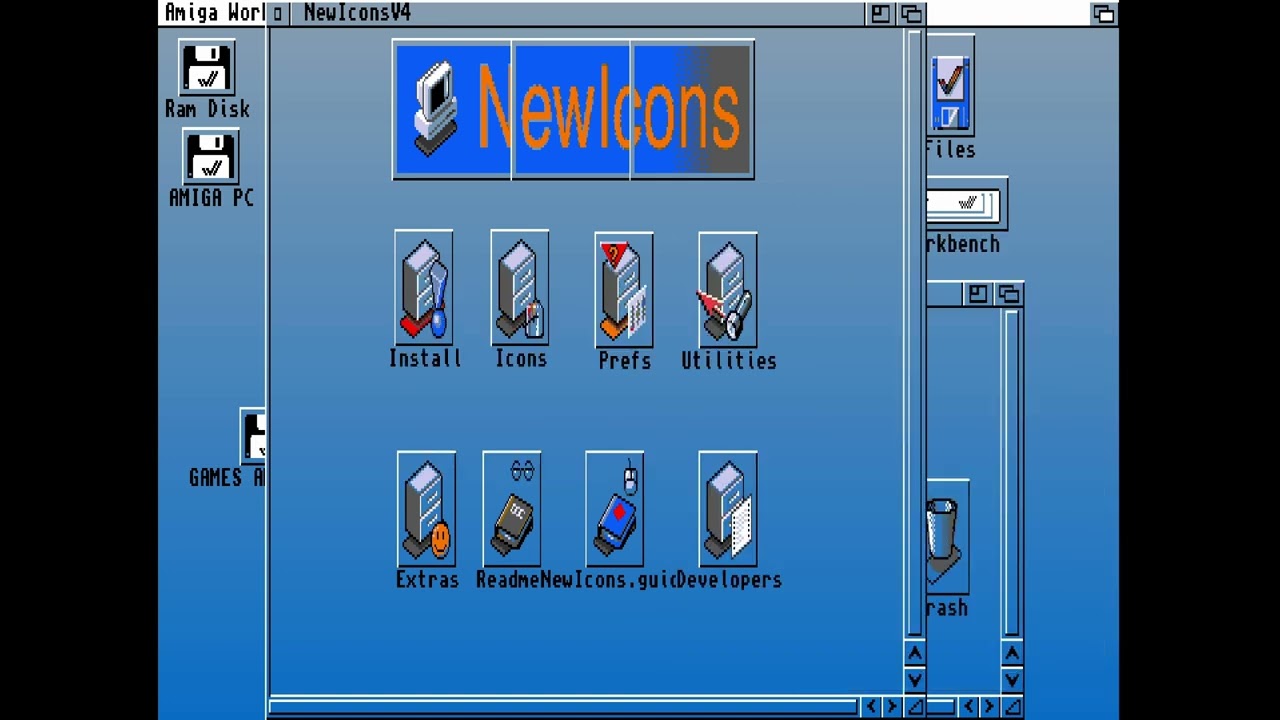Open the Icons drawer
The width and height of the screenshot is (1280, 720).
click(519, 288)
